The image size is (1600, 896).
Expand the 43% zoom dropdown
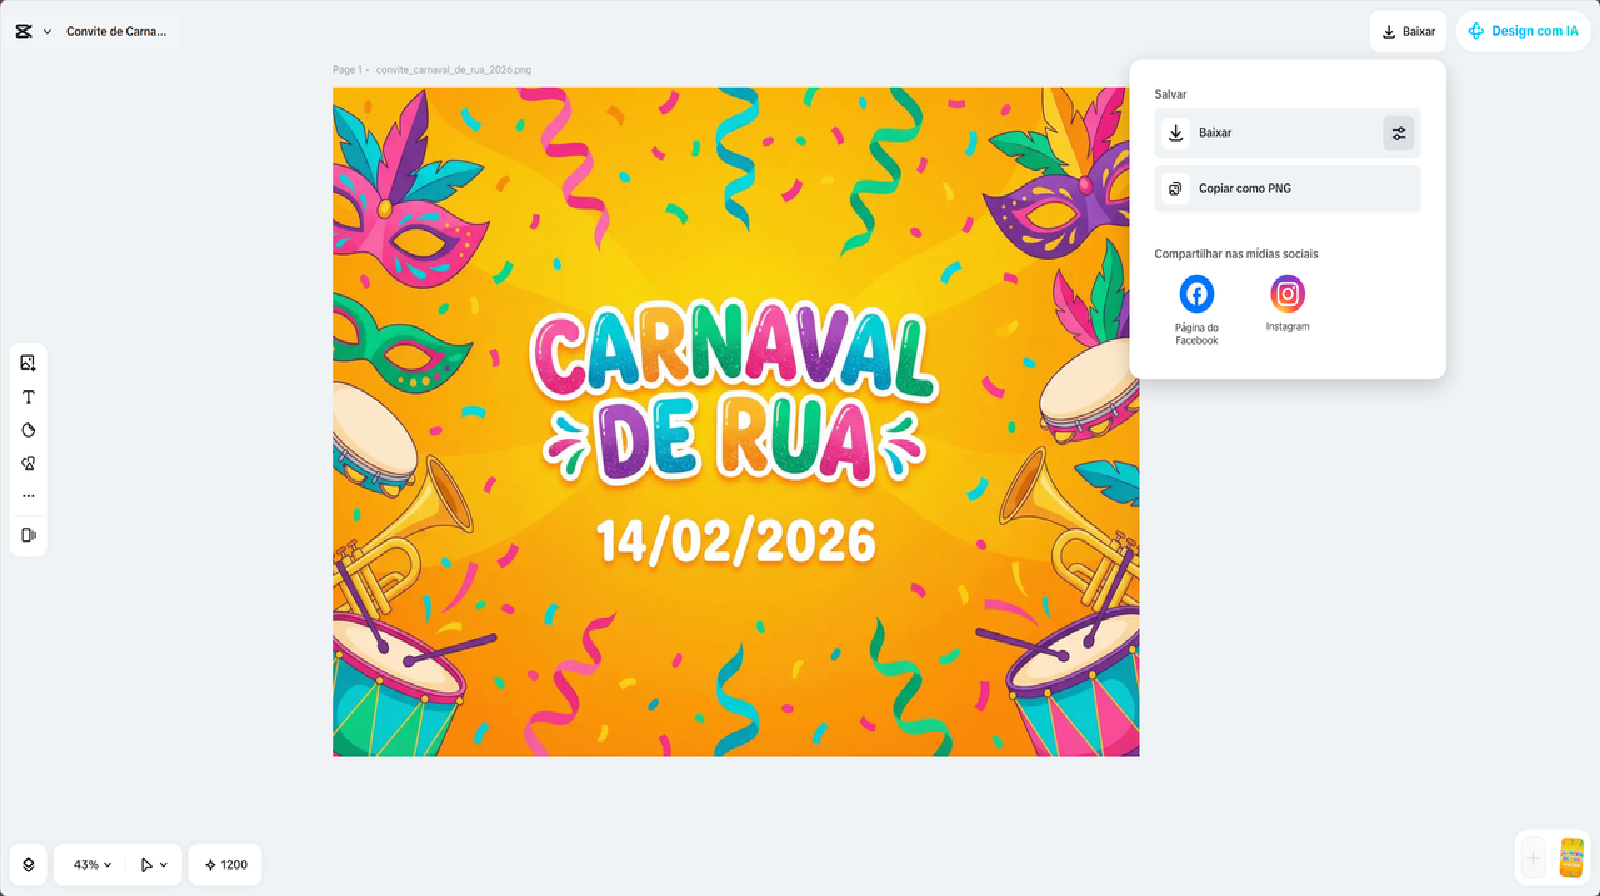coord(92,865)
